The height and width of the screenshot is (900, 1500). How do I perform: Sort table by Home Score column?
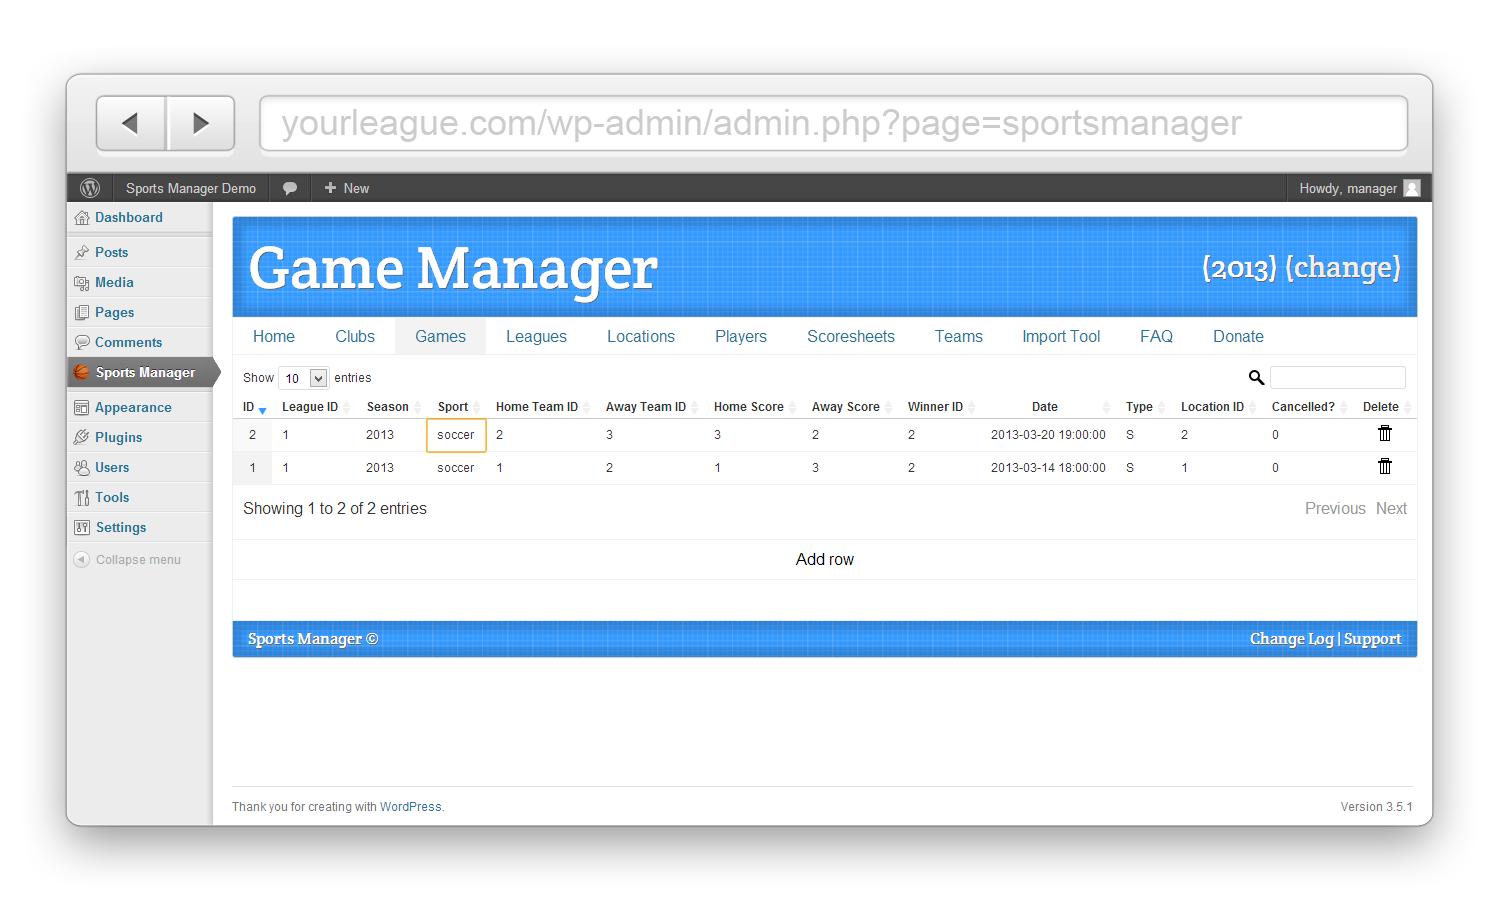point(754,407)
